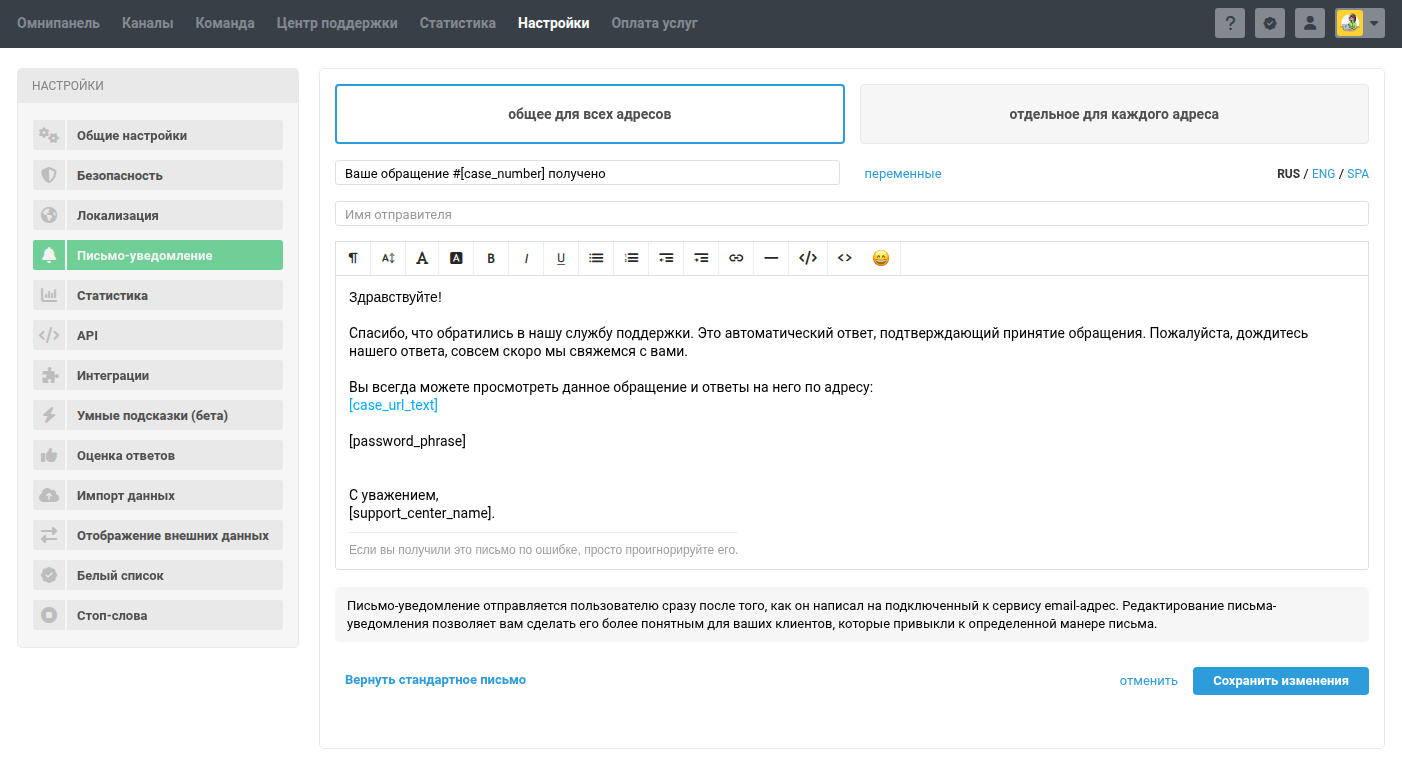Click the underline icon in the toolbar
1402x765 pixels.
[x=561, y=258]
